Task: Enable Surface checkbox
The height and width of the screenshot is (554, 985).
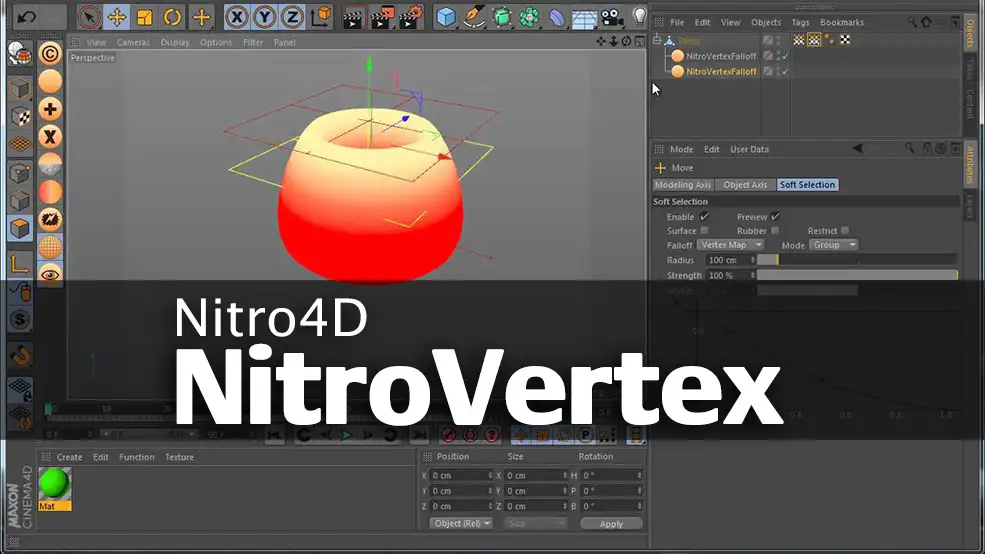Action: point(704,231)
